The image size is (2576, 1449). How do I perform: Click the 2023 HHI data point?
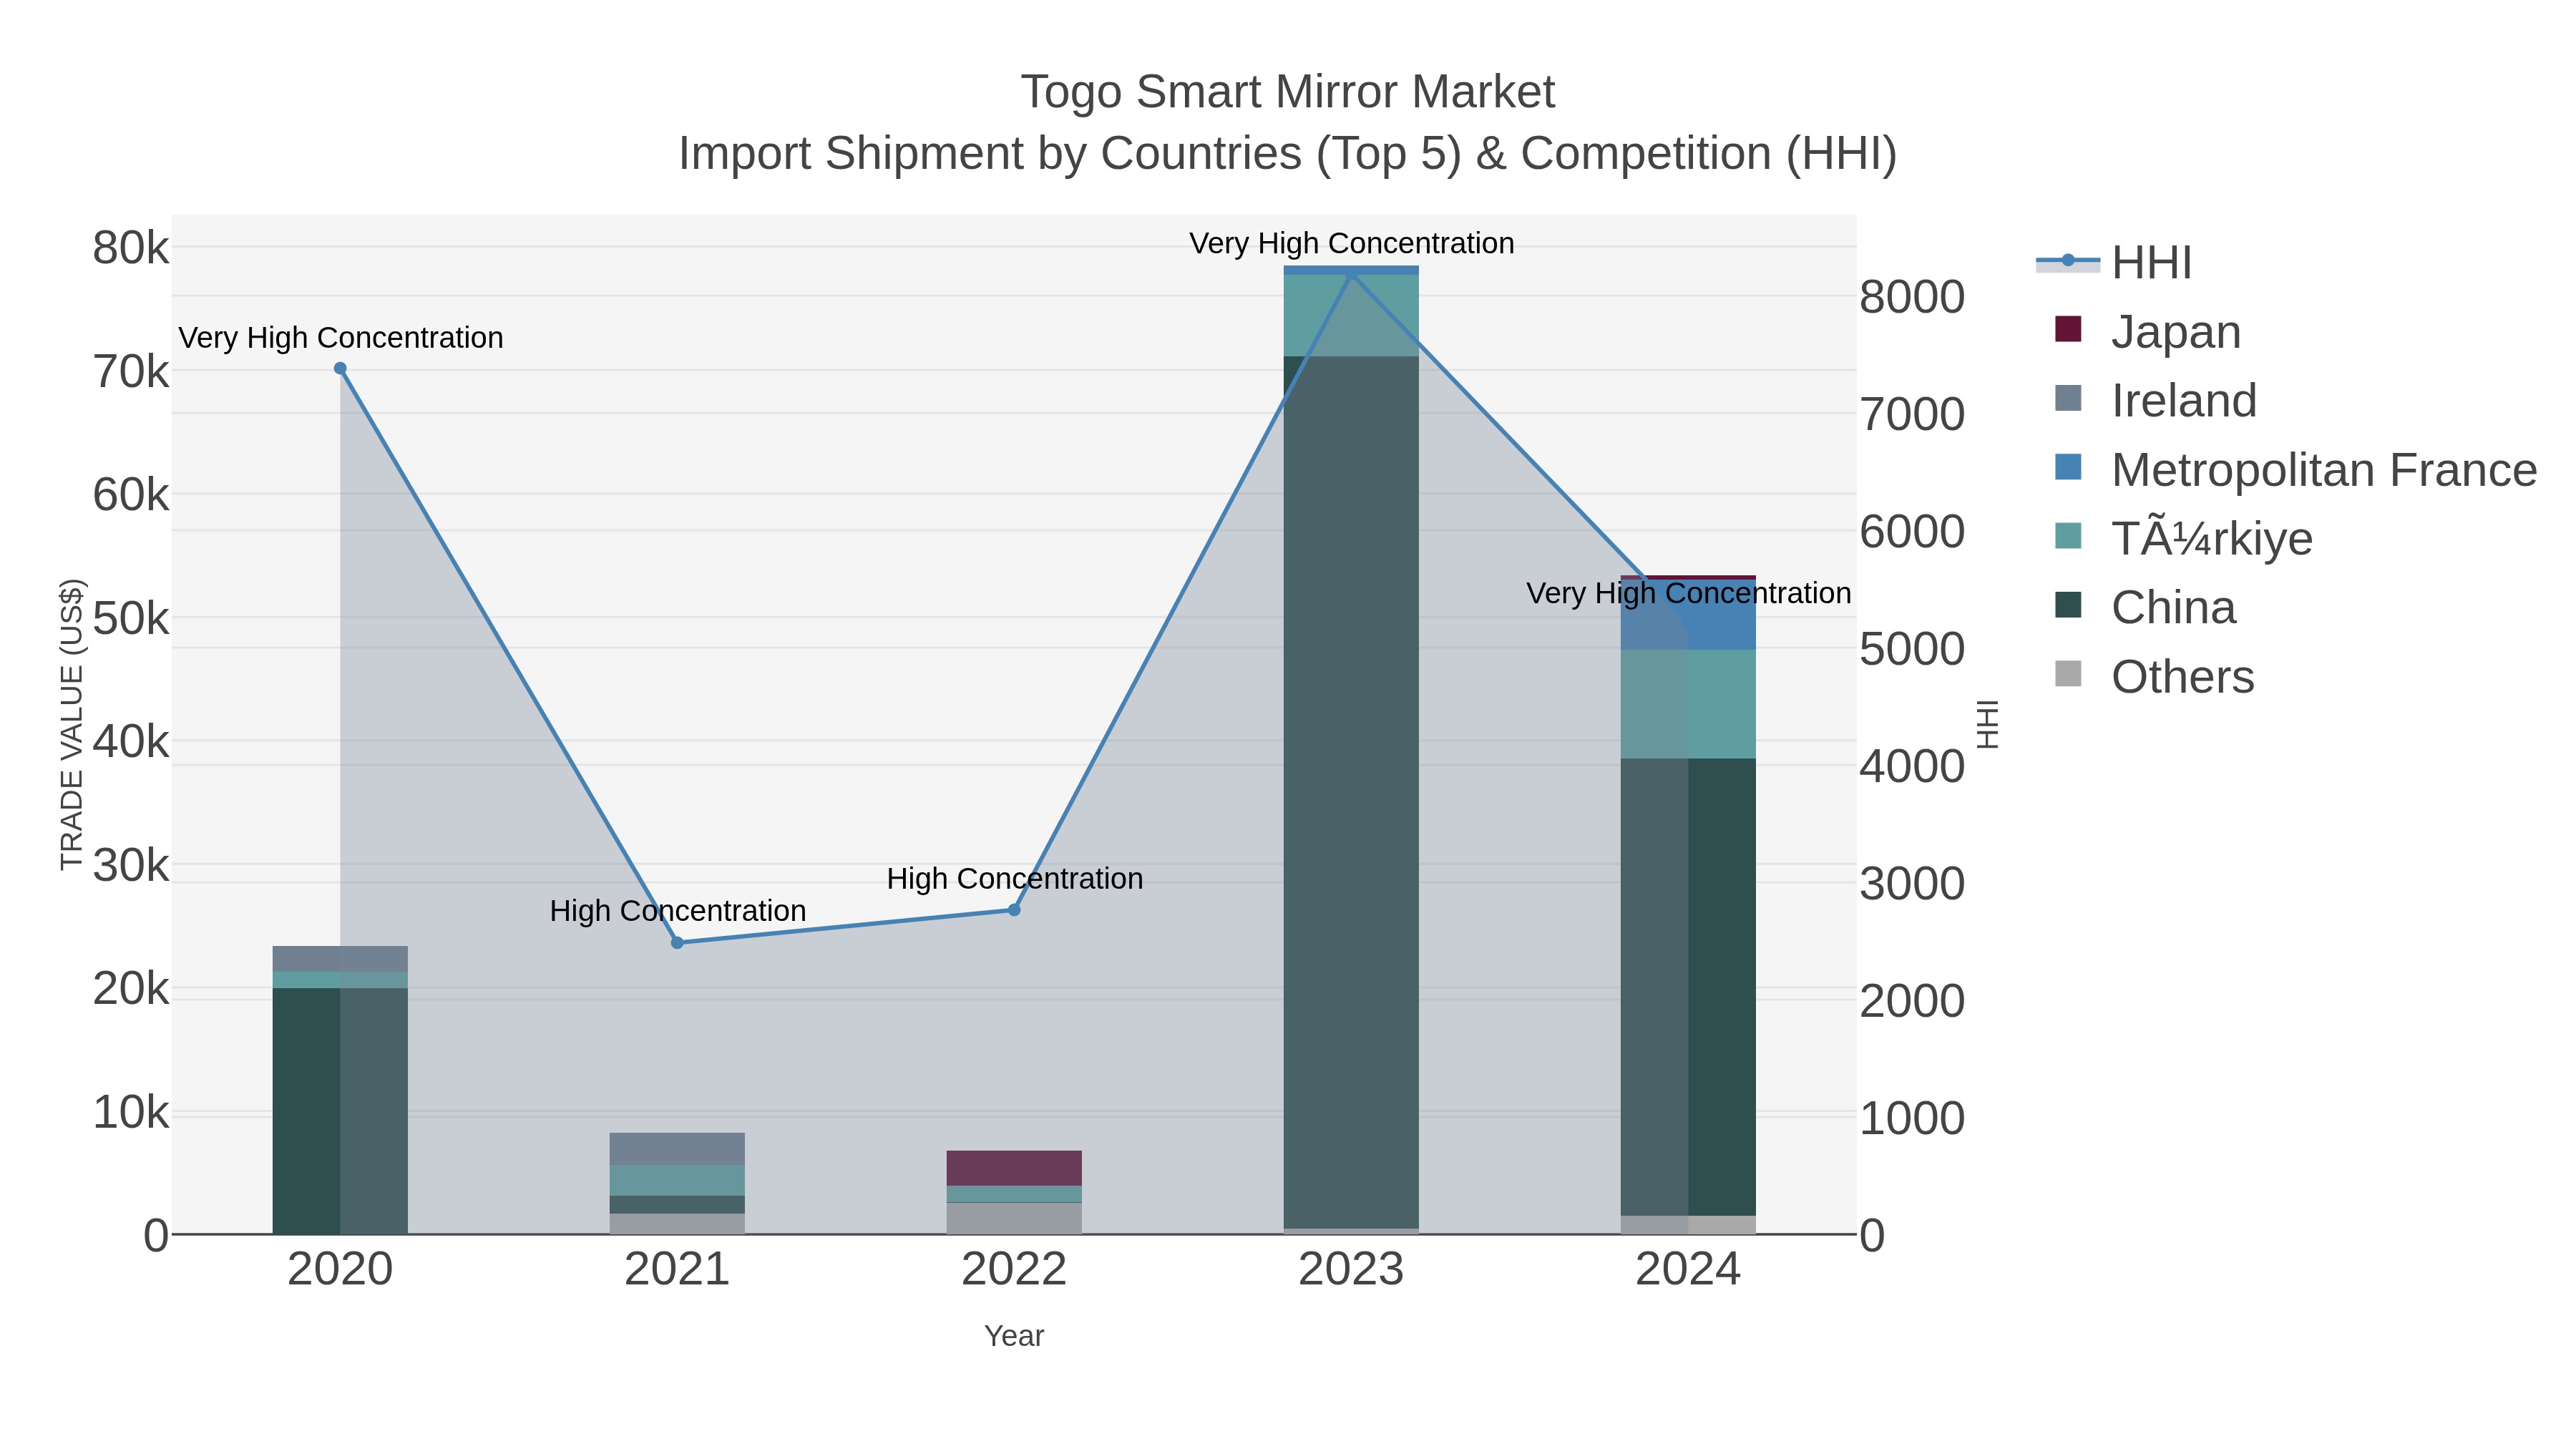coord(1351,274)
